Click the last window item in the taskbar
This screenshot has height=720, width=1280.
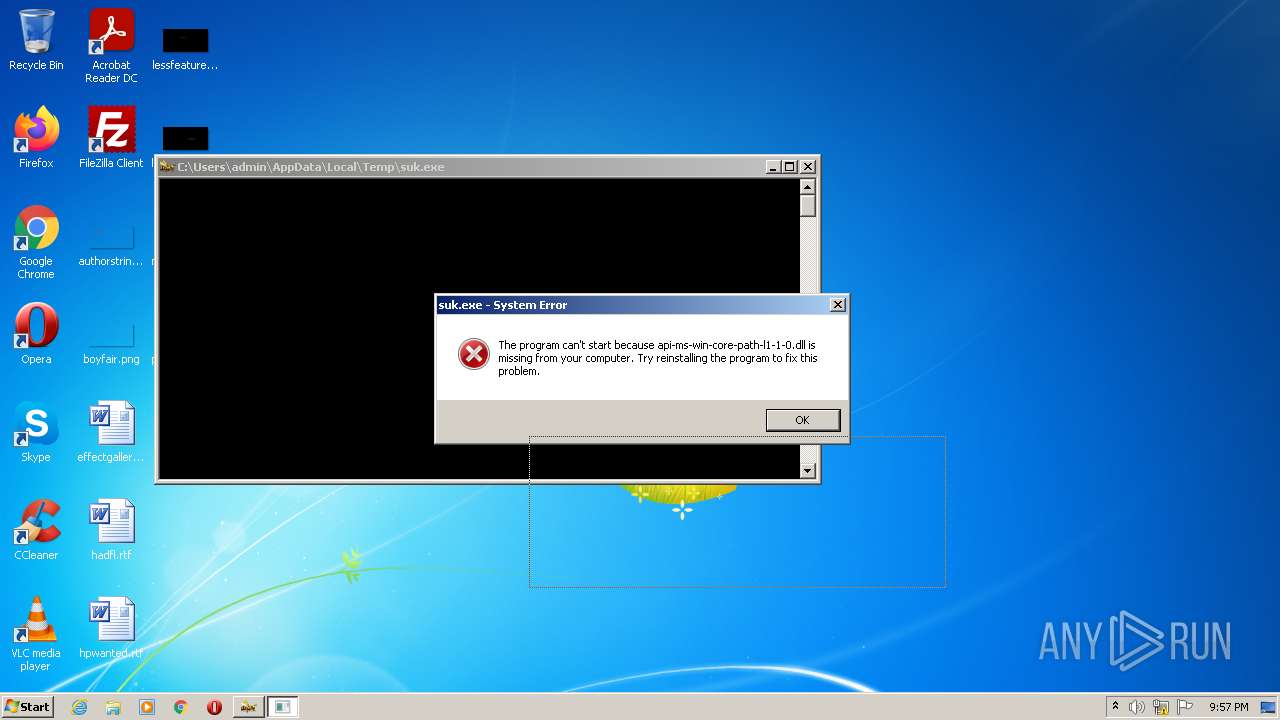pyautogui.click(x=283, y=707)
